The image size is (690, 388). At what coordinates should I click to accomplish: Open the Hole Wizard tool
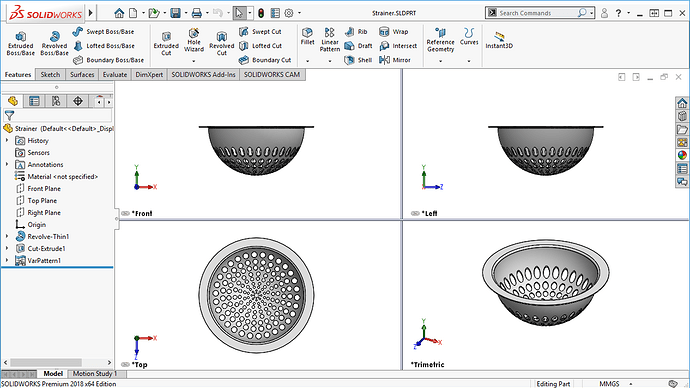(194, 40)
